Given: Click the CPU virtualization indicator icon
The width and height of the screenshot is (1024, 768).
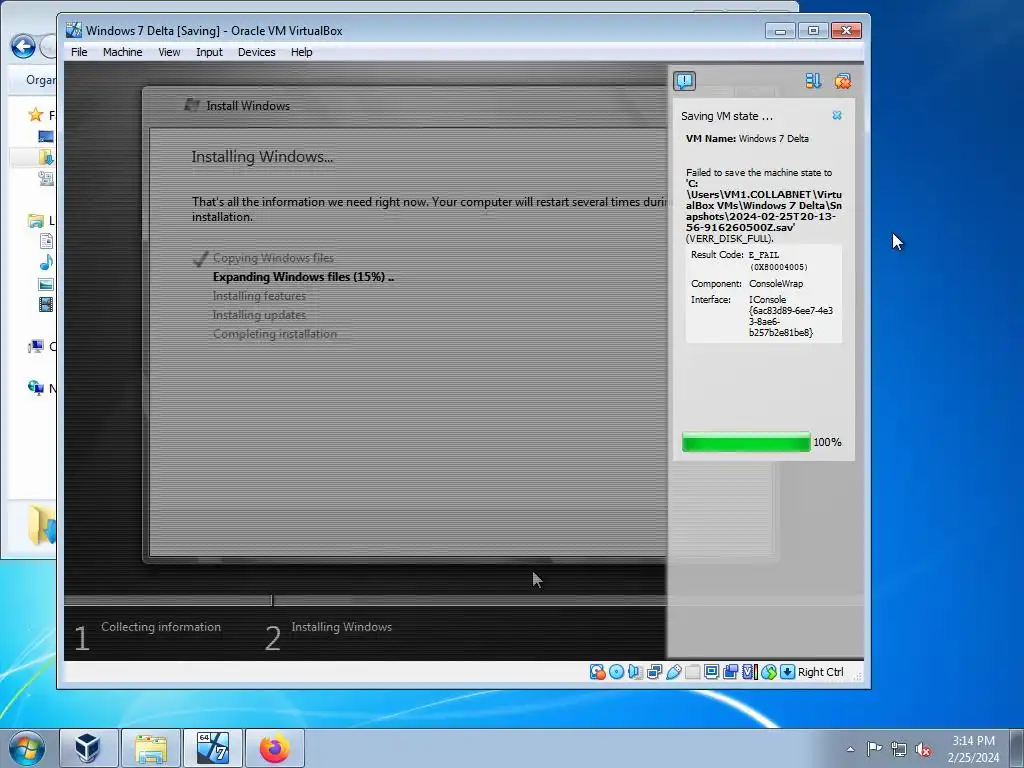Looking at the screenshot, I should pos(749,672).
